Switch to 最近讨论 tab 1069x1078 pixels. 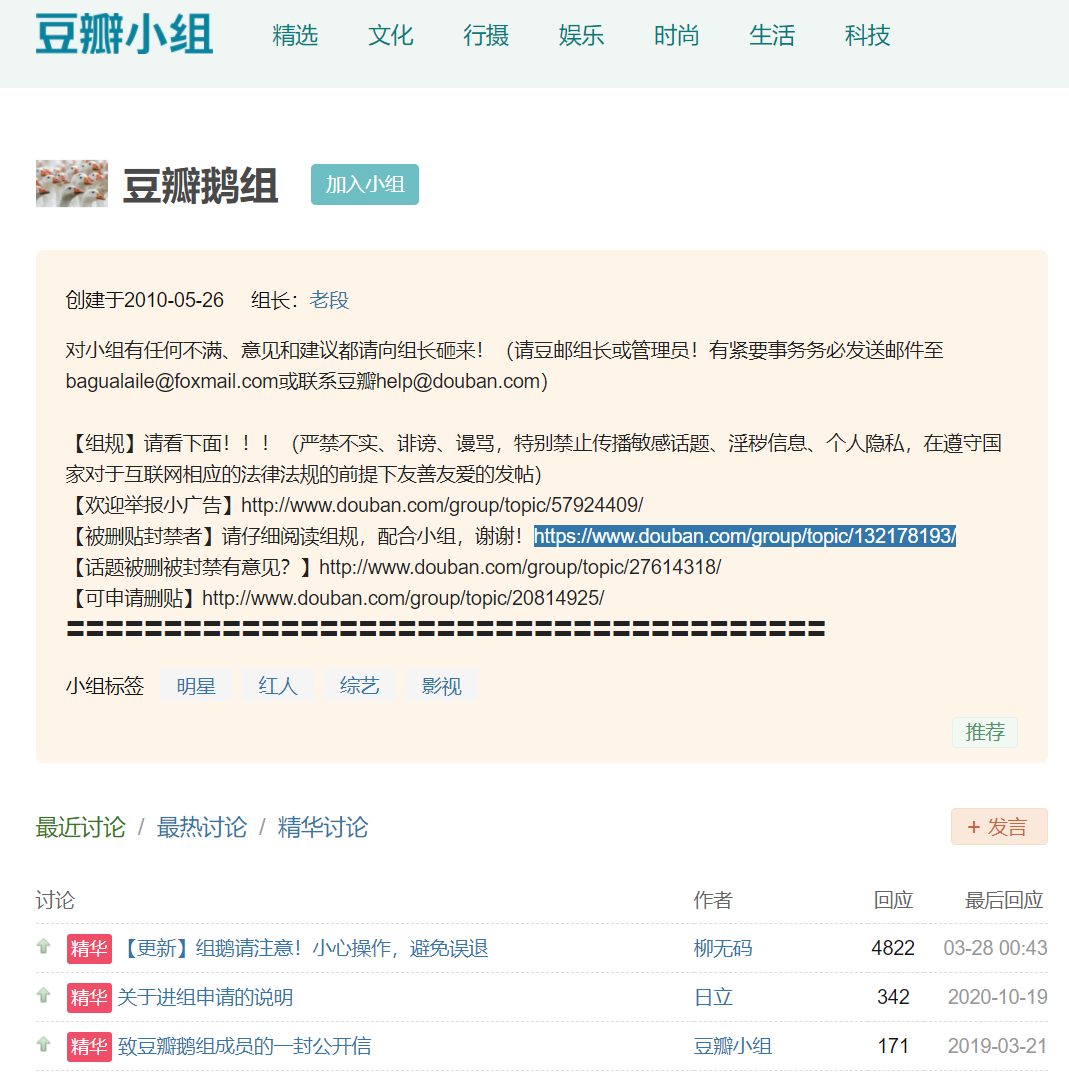point(80,827)
